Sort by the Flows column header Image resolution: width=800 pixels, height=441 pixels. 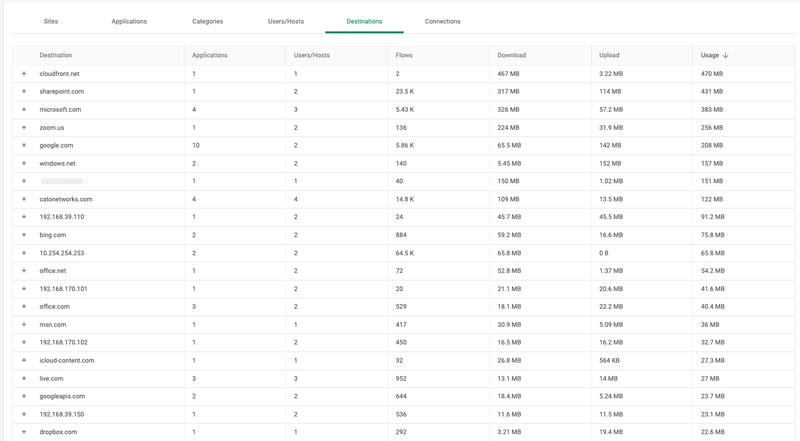(x=404, y=55)
